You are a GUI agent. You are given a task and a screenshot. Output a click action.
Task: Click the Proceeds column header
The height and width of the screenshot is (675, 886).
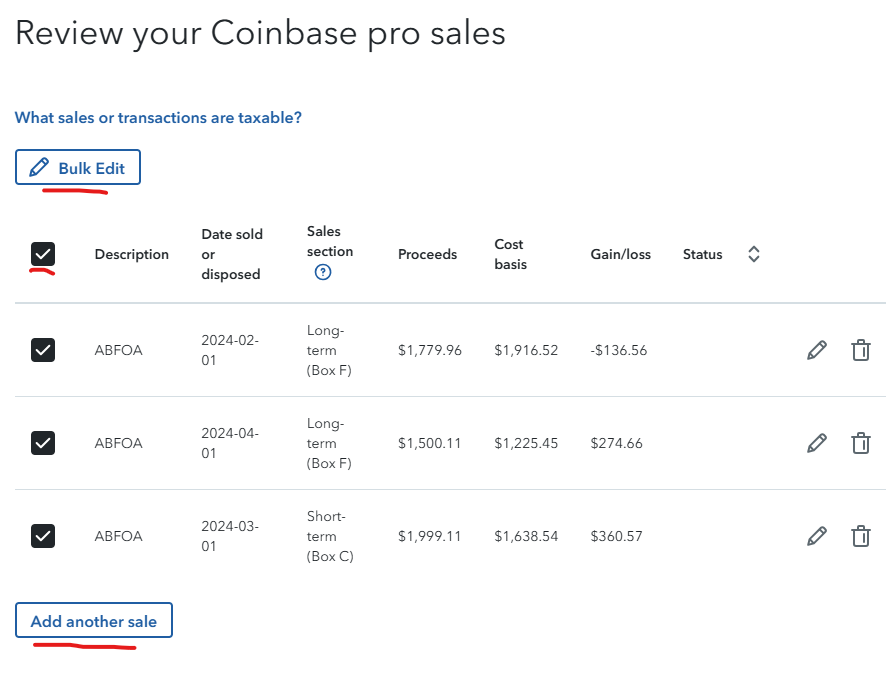click(x=427, y=254)
